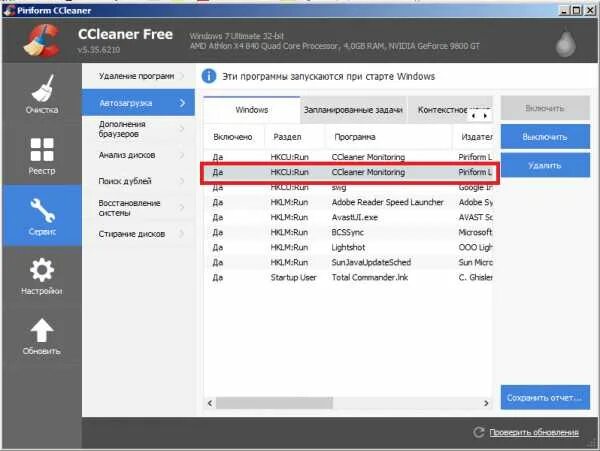Click the CCleaner logo icon
Viewport: 600px width, 451px height.
(41, 40)
